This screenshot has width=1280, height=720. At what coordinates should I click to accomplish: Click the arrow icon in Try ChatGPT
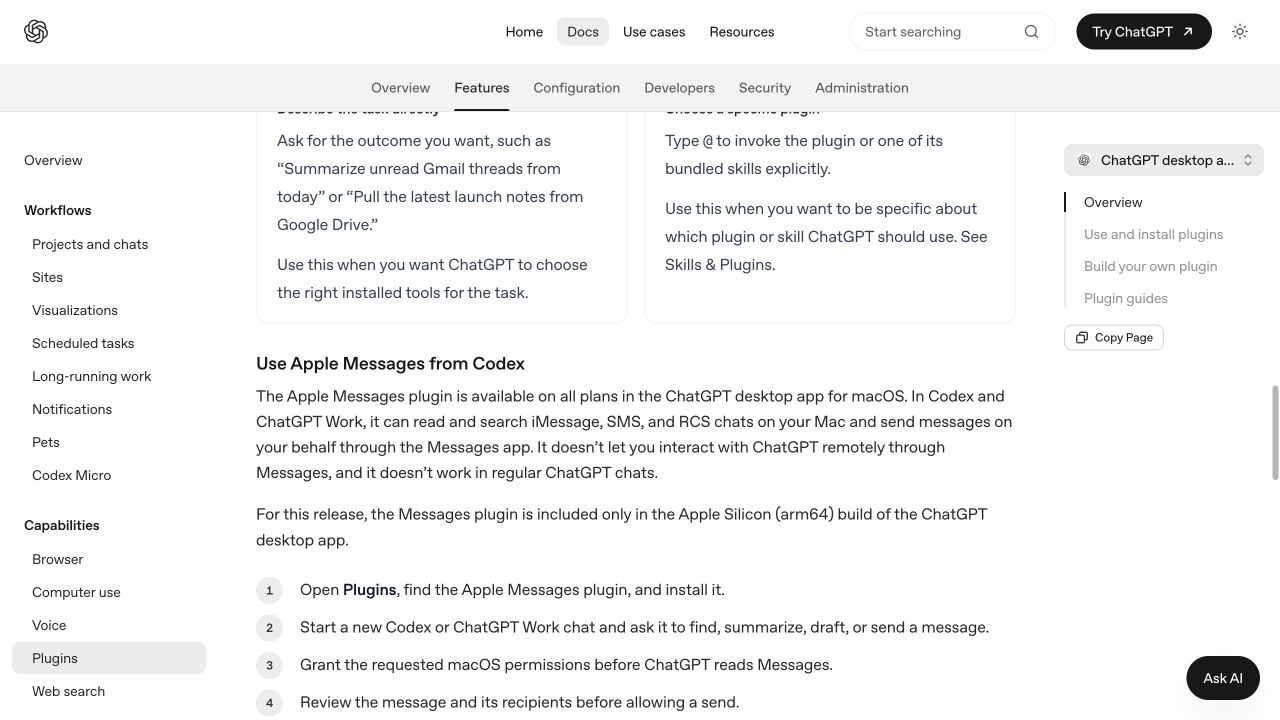pyautogui.click(x=1188, y=32)
